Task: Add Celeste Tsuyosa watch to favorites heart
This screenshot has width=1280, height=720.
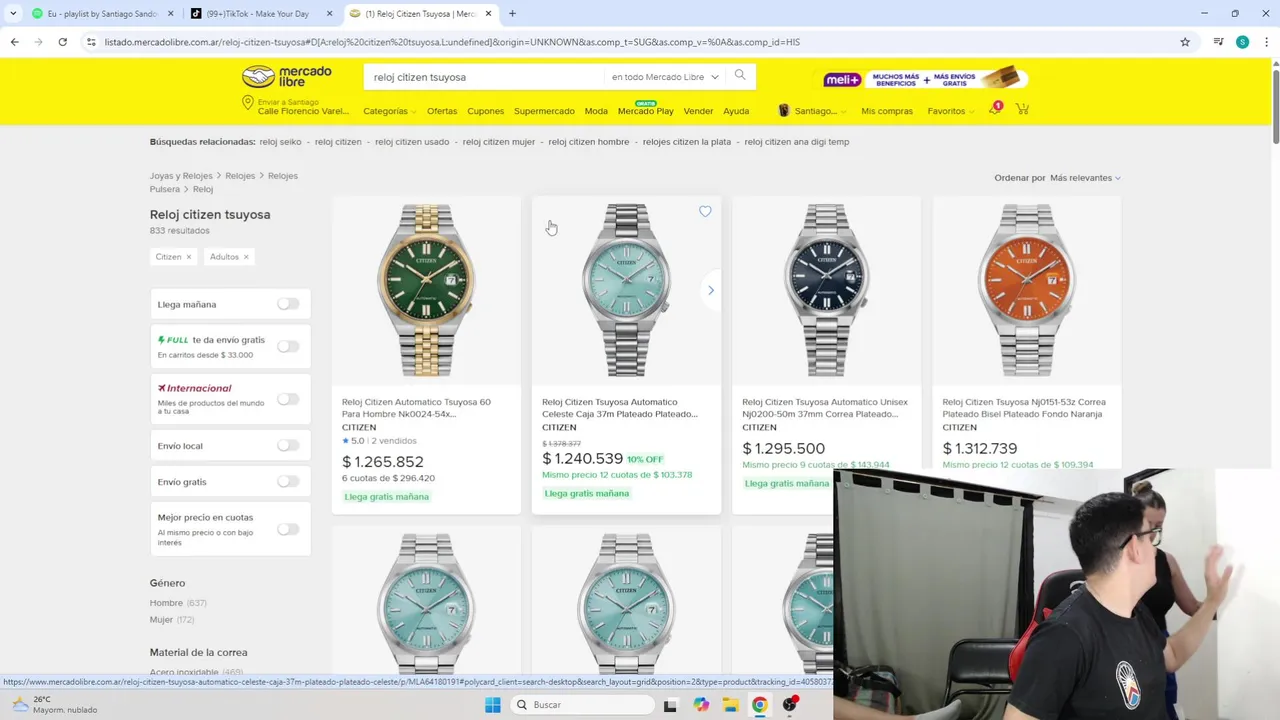Action: click(705, 211)
